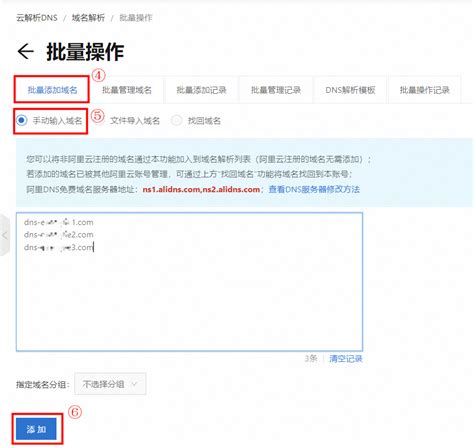
Task: Expand the collapsed left sidebar handle
Action: click(4, 235)
